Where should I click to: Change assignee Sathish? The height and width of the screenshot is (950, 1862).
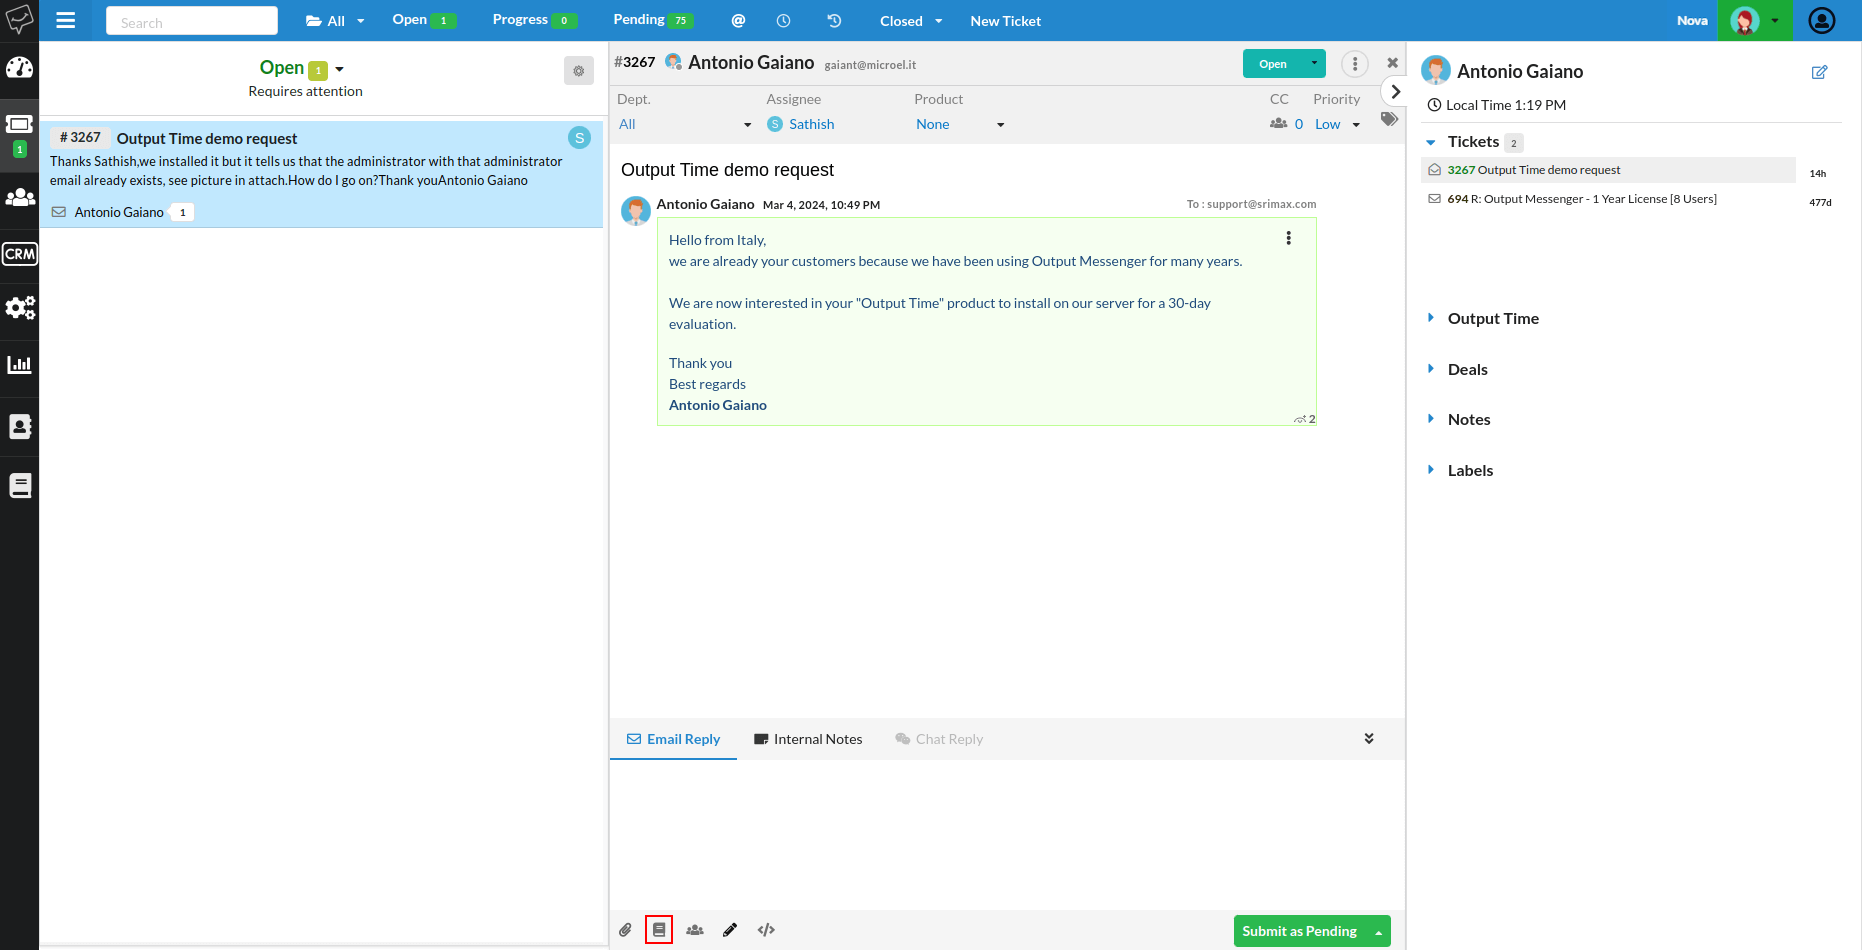[x=801, y=125]
